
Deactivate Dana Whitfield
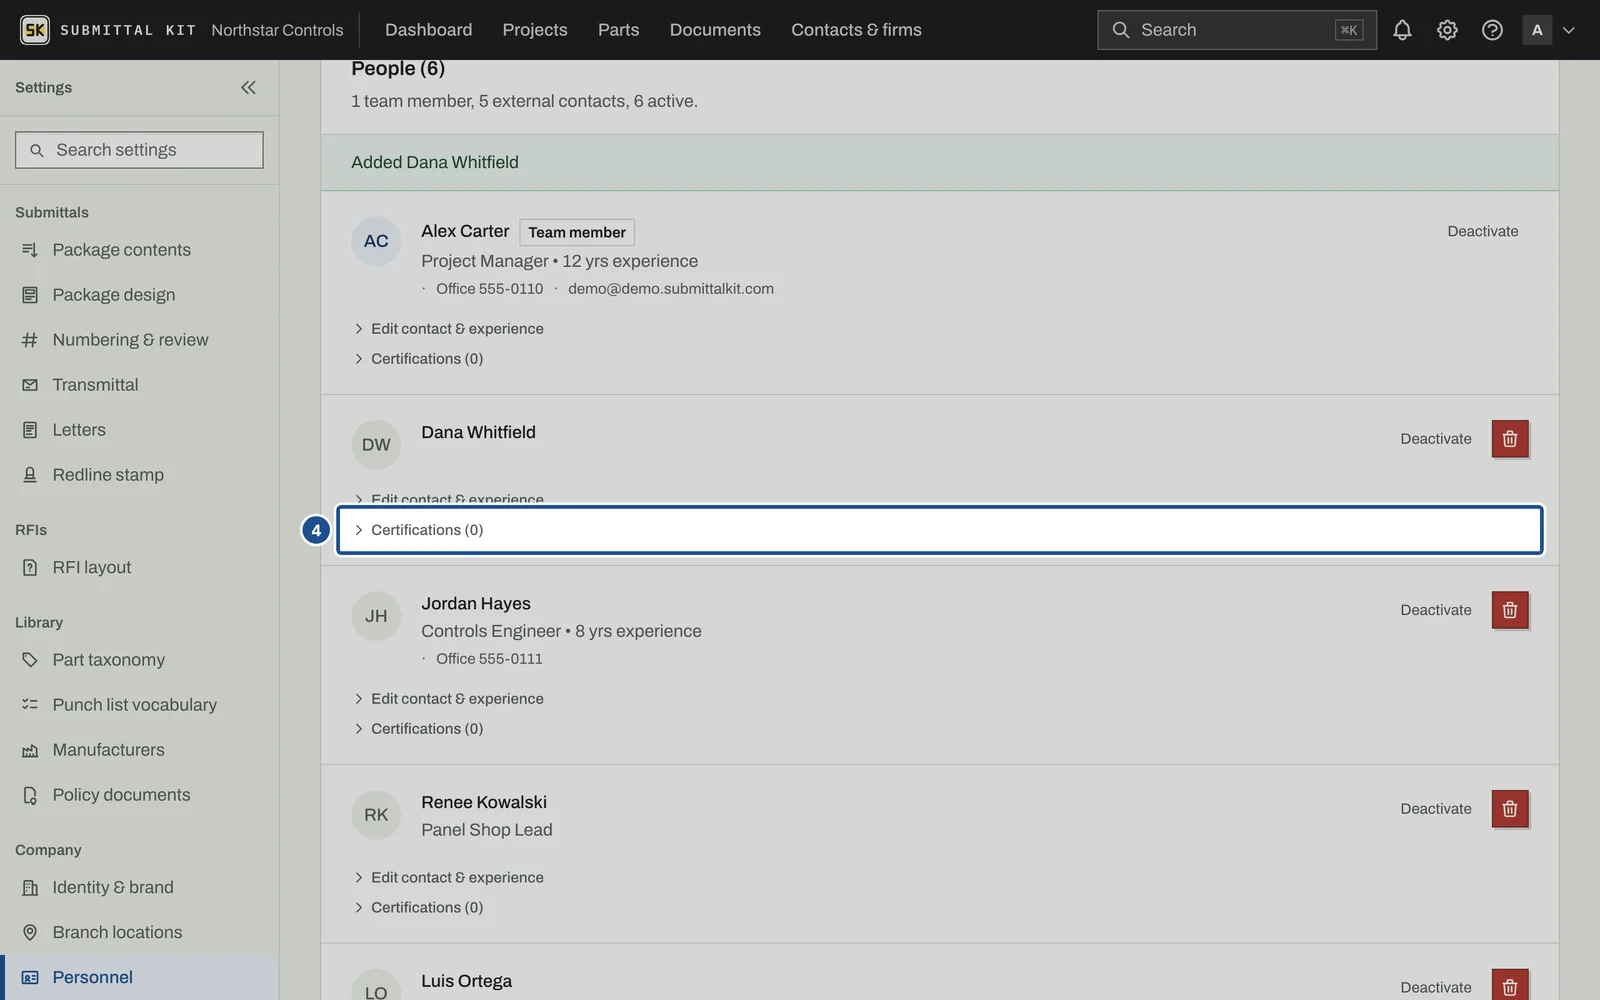click(1435, 439)
